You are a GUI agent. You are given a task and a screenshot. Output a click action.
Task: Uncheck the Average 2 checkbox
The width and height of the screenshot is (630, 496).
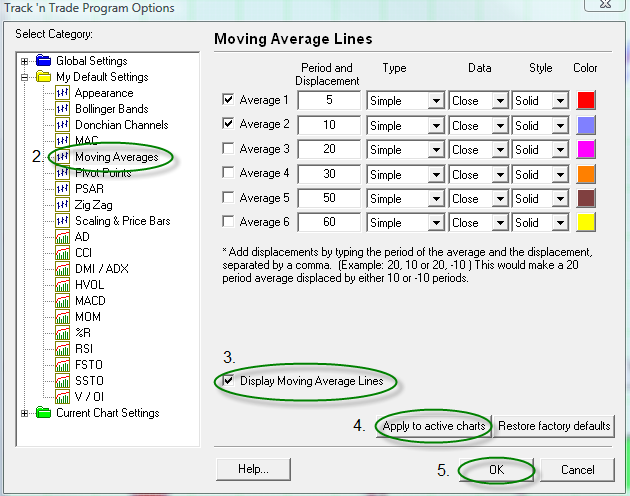(x=228, y=123)
